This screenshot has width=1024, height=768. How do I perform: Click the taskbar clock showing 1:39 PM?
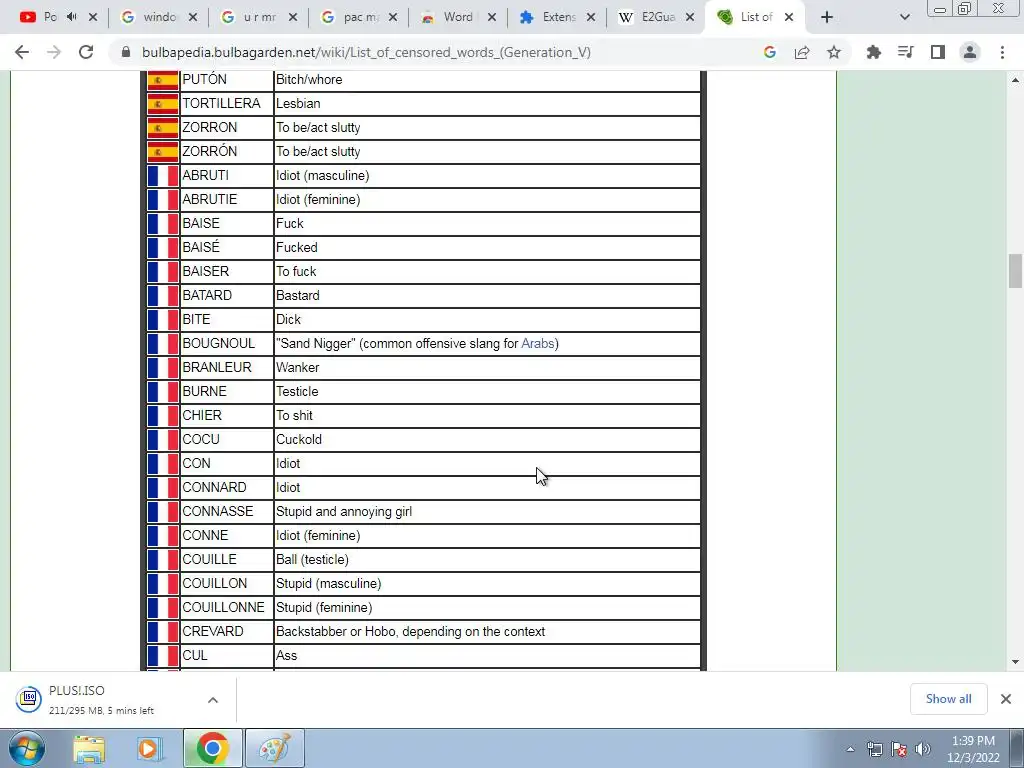click(973, 748)
